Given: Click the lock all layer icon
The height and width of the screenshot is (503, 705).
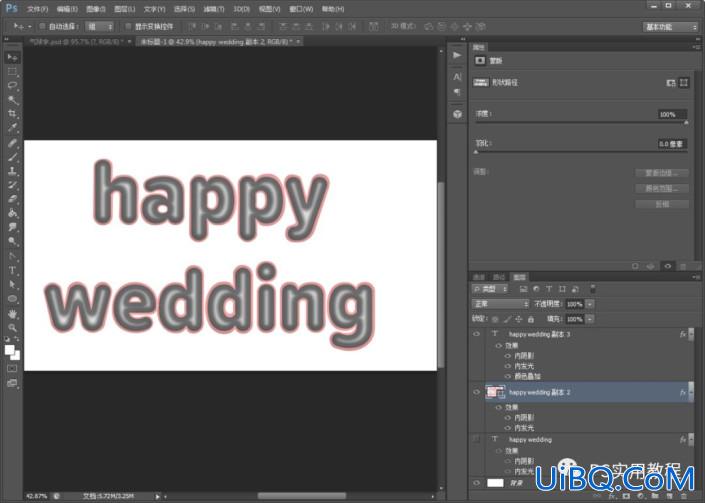Looking at the screenshot, I should (531, 319).
